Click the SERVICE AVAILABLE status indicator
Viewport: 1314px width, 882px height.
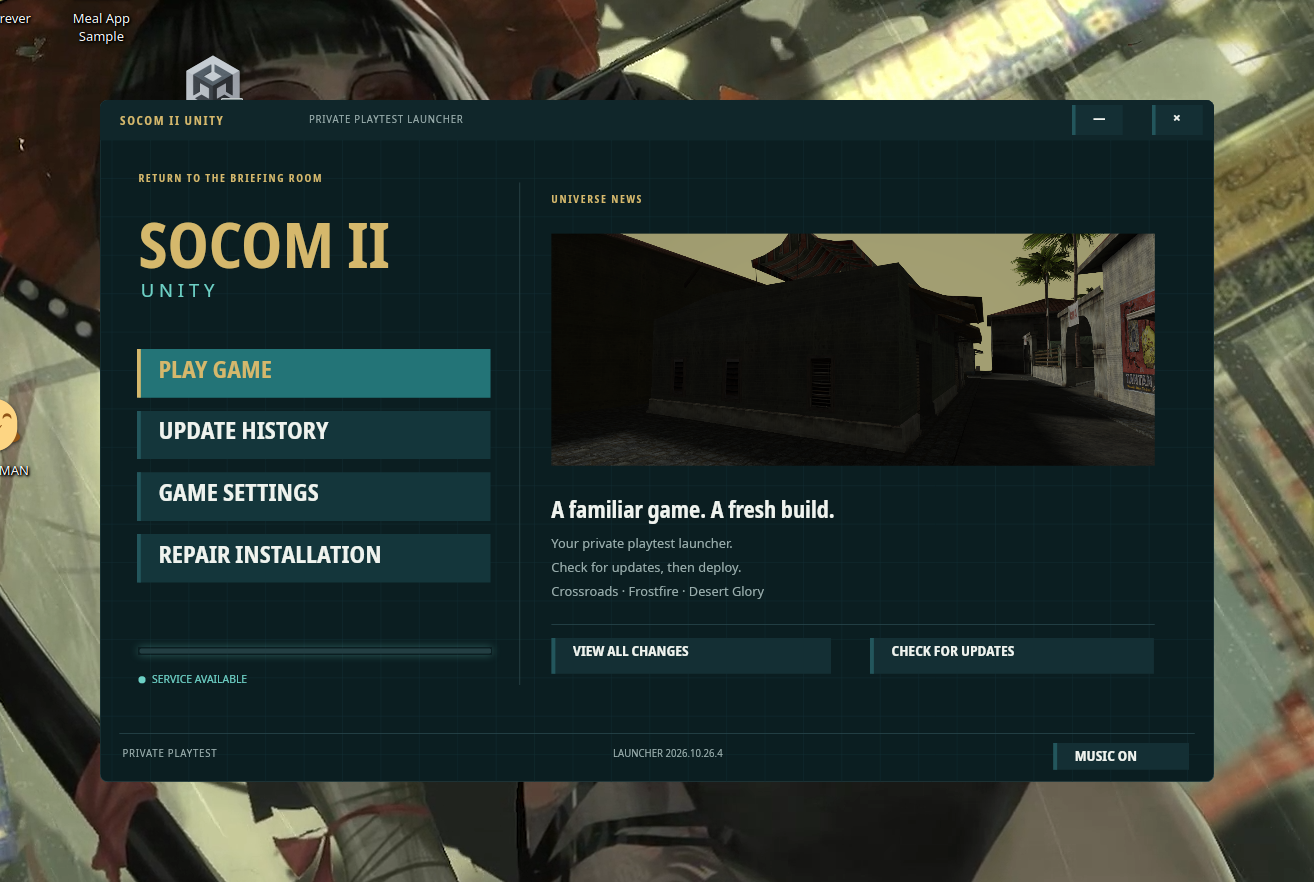coord(193,679)
